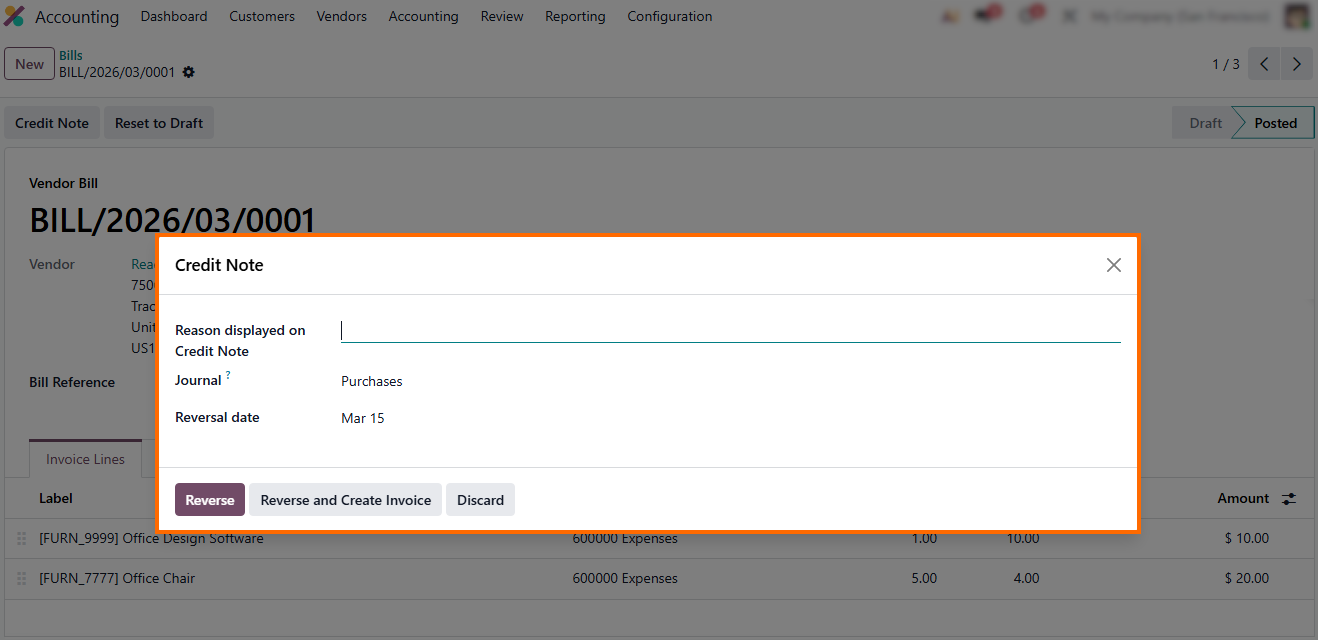Viewport: 1318px width, 640px height.
Task: Open the Reporting menu
Action: [575, 17]
